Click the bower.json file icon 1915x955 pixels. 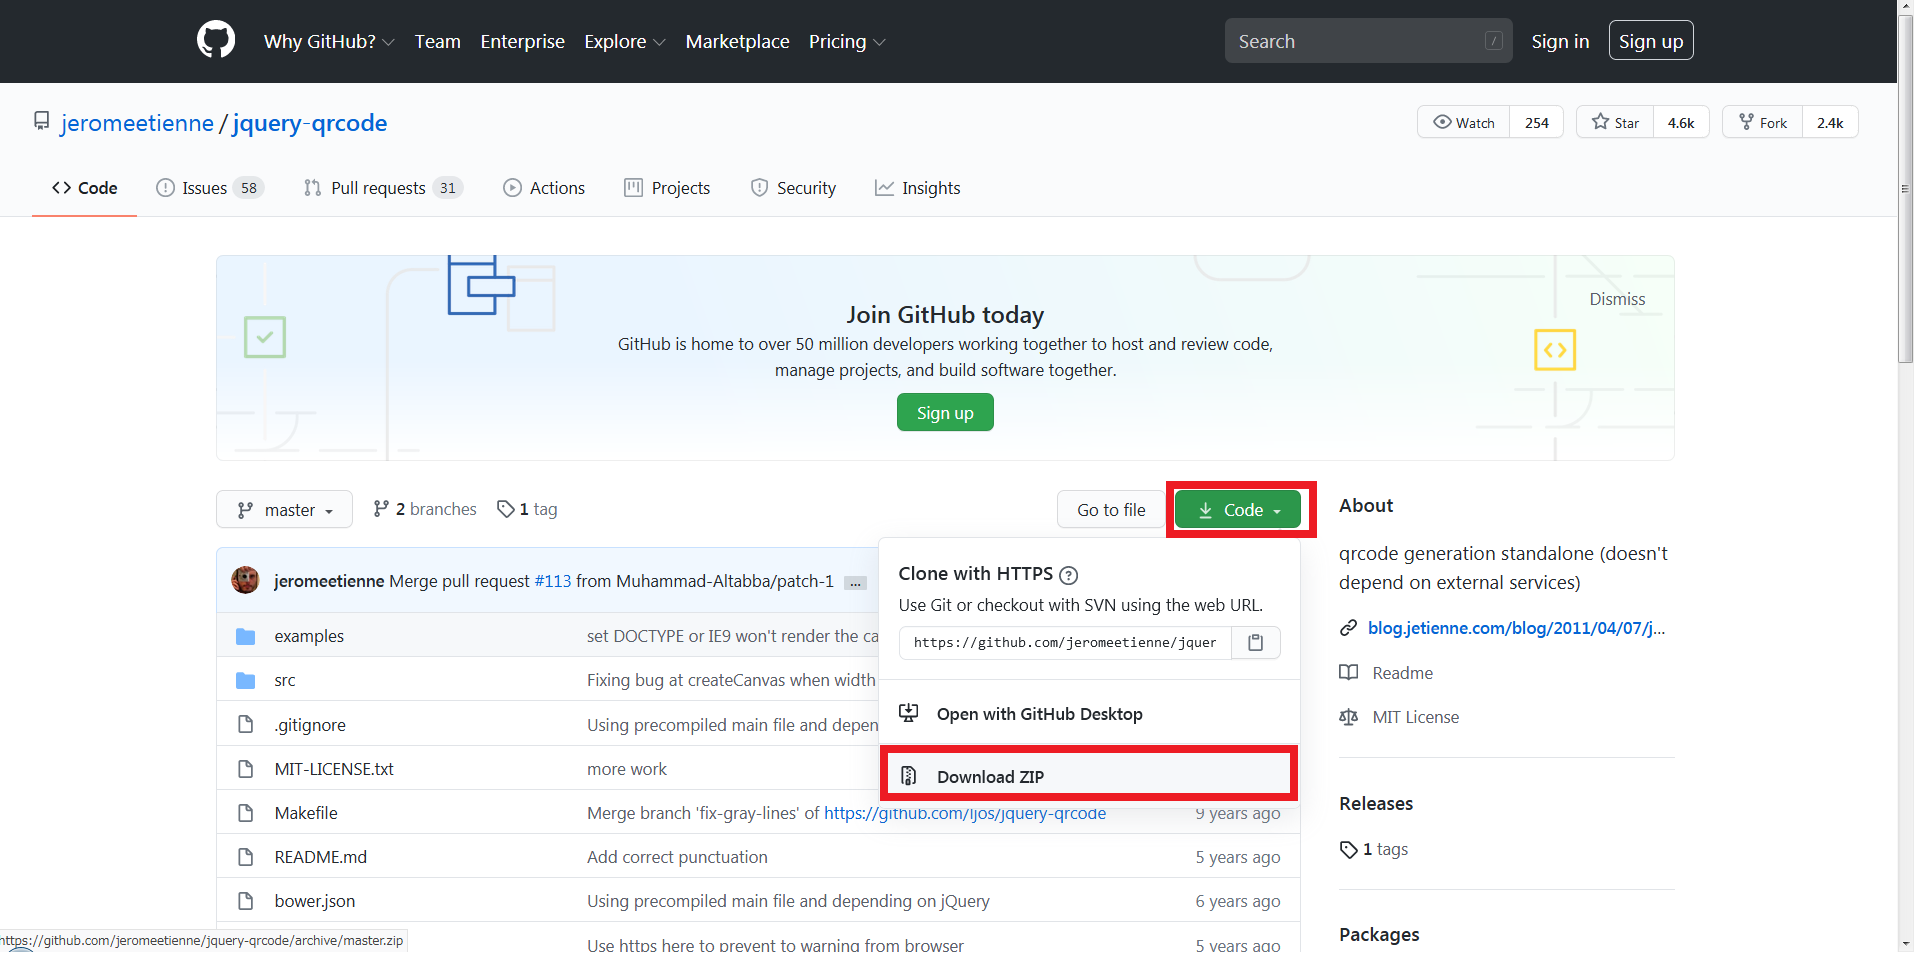pyautogui.click(x=246, y=900)
